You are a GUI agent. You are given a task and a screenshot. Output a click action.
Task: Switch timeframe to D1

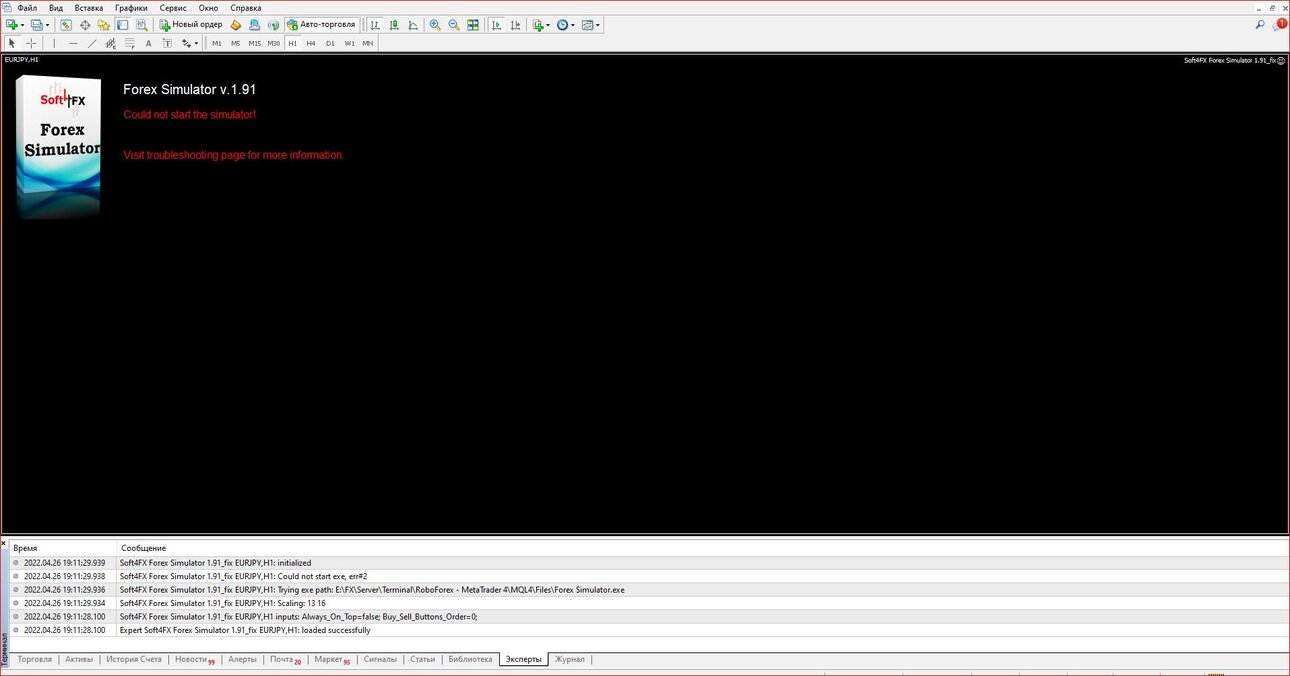(x=330, y=43)
